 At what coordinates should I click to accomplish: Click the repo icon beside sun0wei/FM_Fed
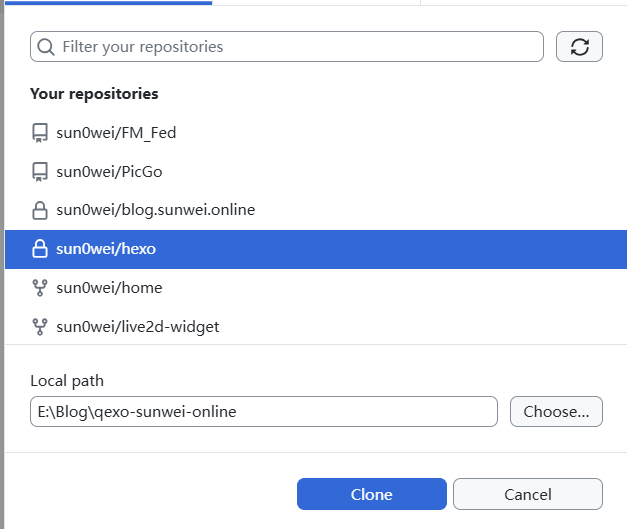[x=40, y=133]
